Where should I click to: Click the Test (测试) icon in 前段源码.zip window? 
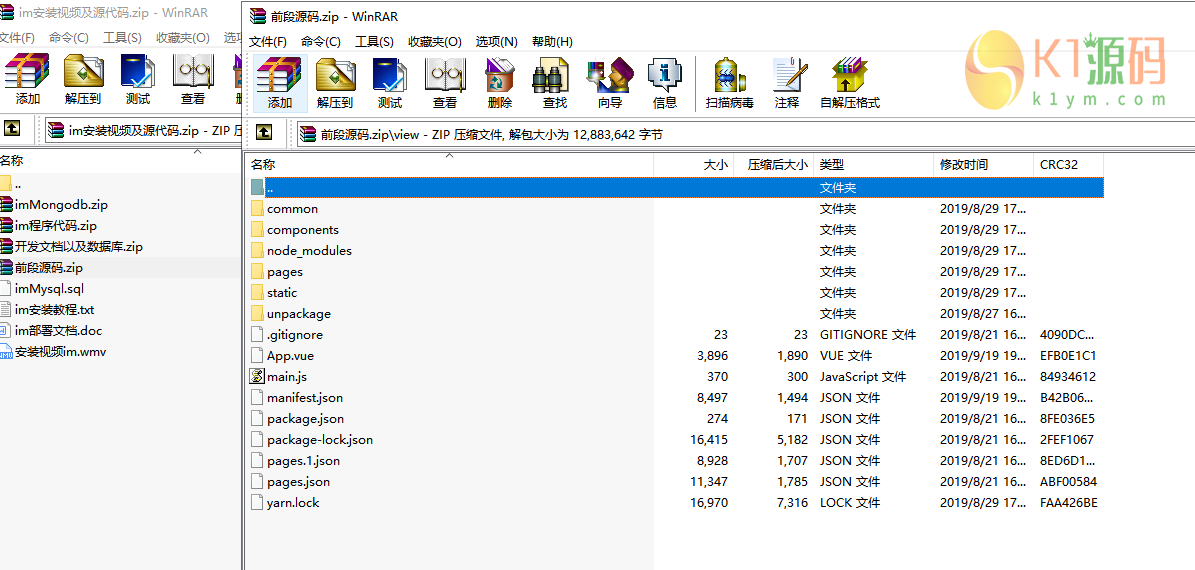click(x=390, y=82)
